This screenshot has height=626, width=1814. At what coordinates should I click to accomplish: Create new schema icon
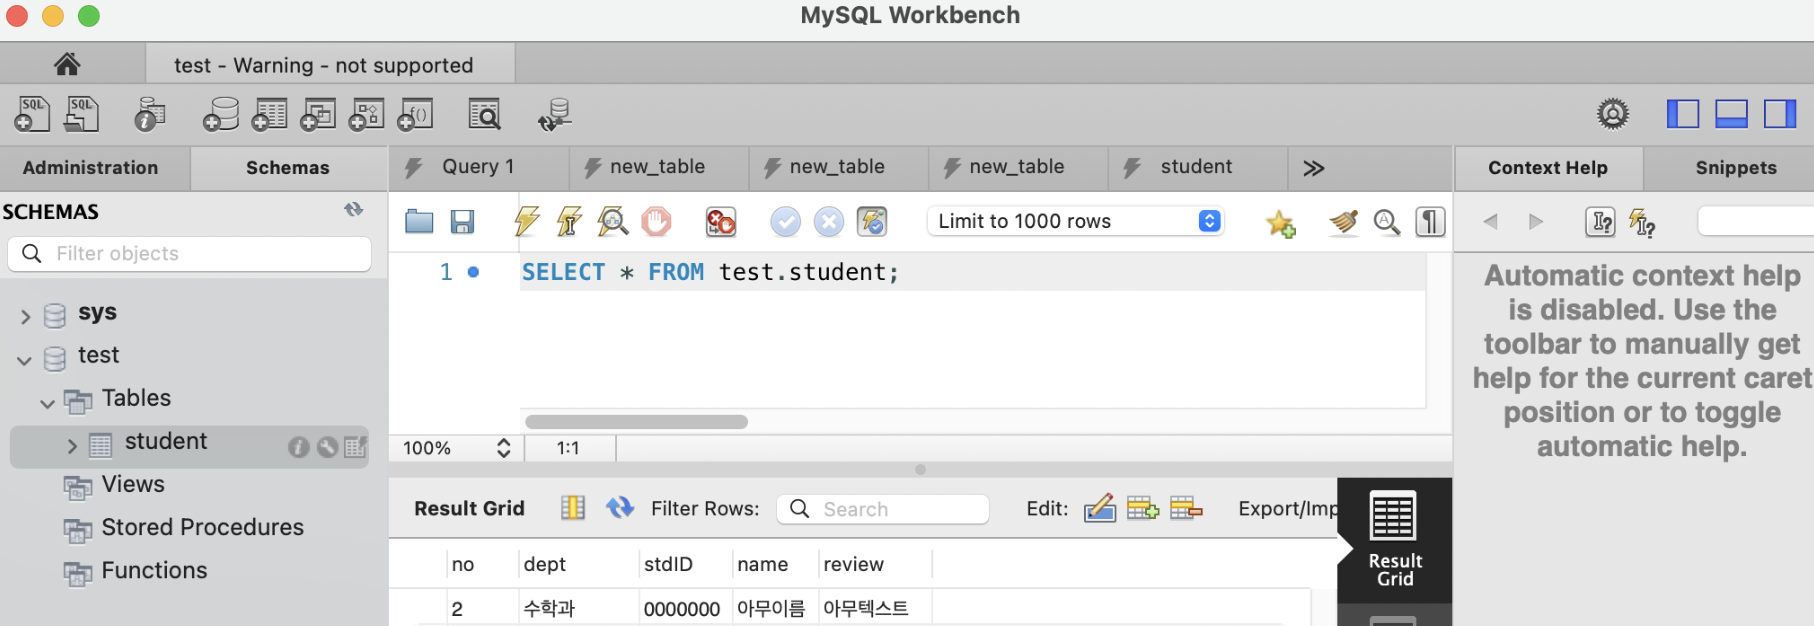[221, 114]
